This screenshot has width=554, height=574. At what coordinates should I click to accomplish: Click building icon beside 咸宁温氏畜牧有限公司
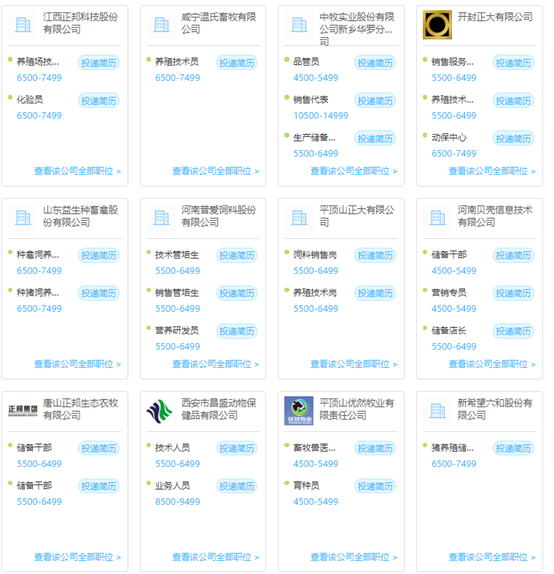tap(161, 25)
